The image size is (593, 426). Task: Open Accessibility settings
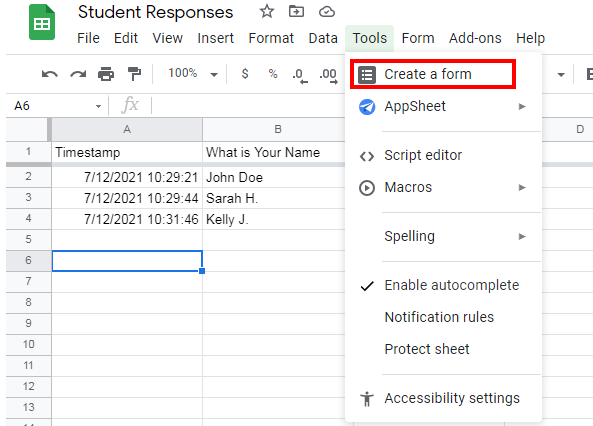[x=443, y=398]
